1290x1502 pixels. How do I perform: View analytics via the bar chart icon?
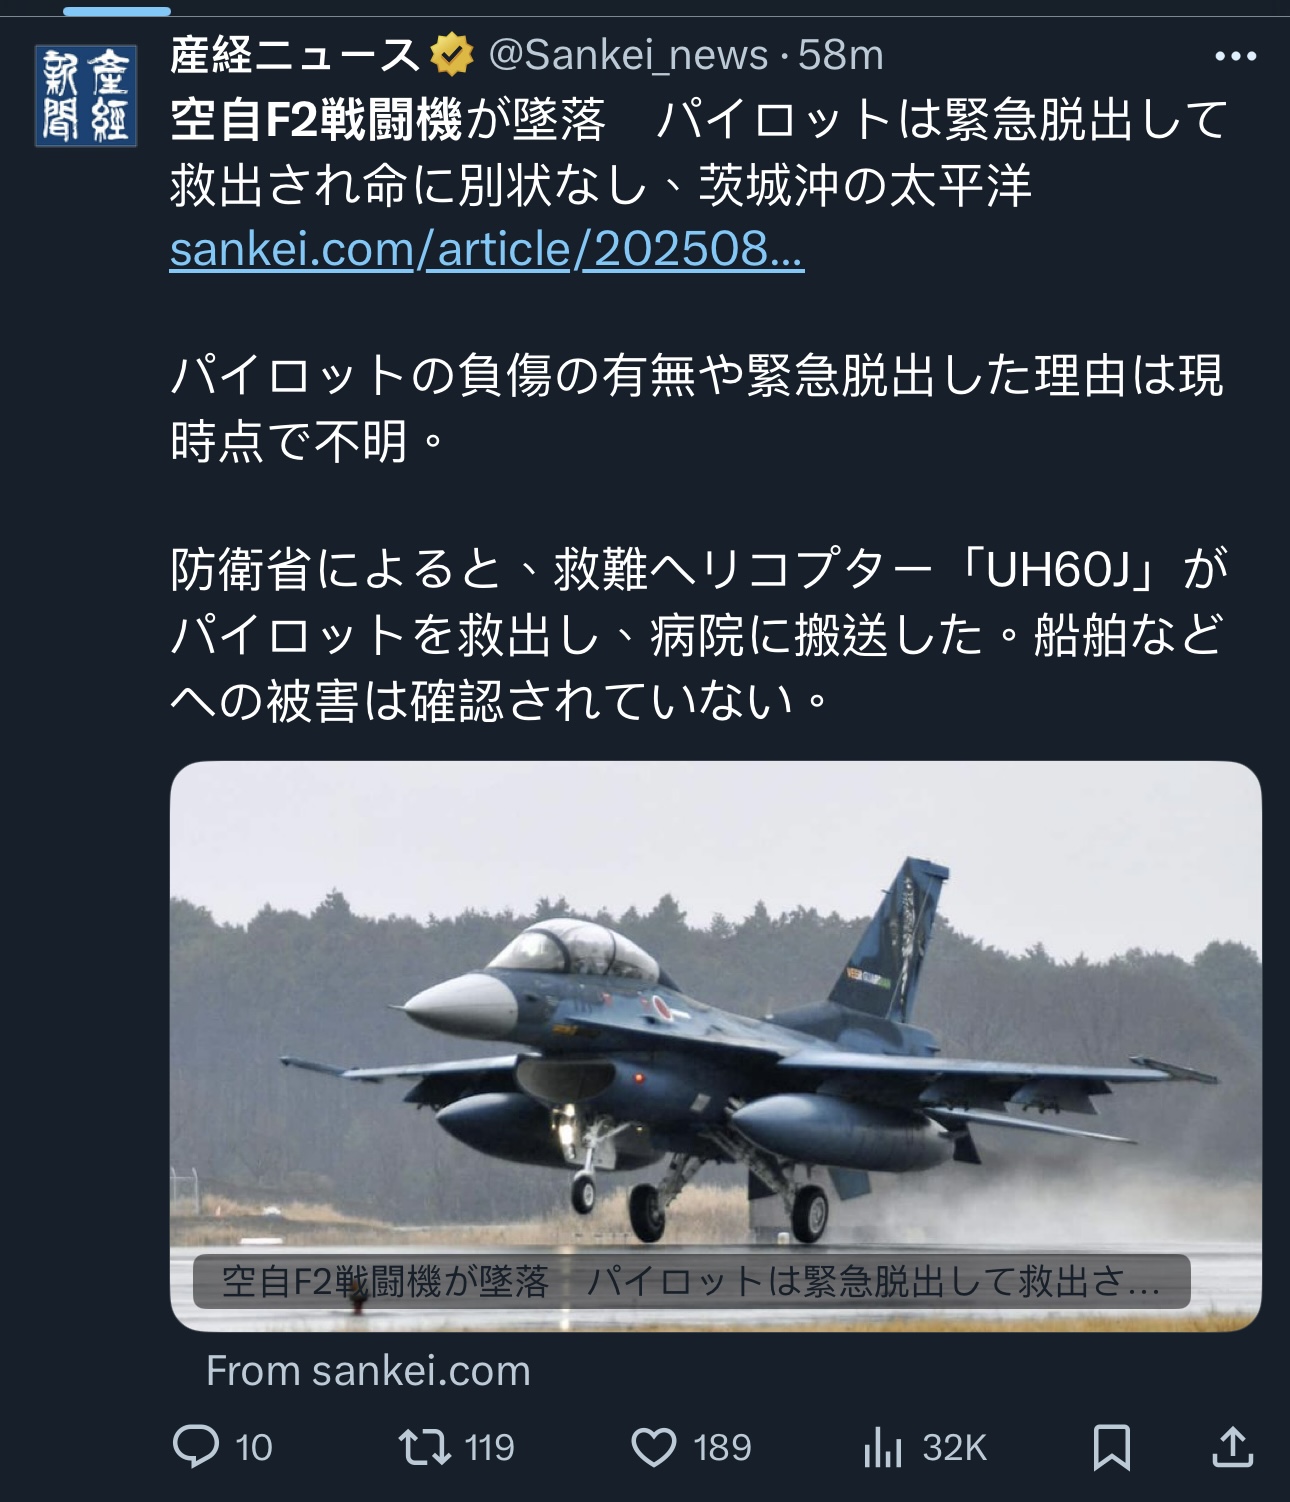tap(883, 1447)
